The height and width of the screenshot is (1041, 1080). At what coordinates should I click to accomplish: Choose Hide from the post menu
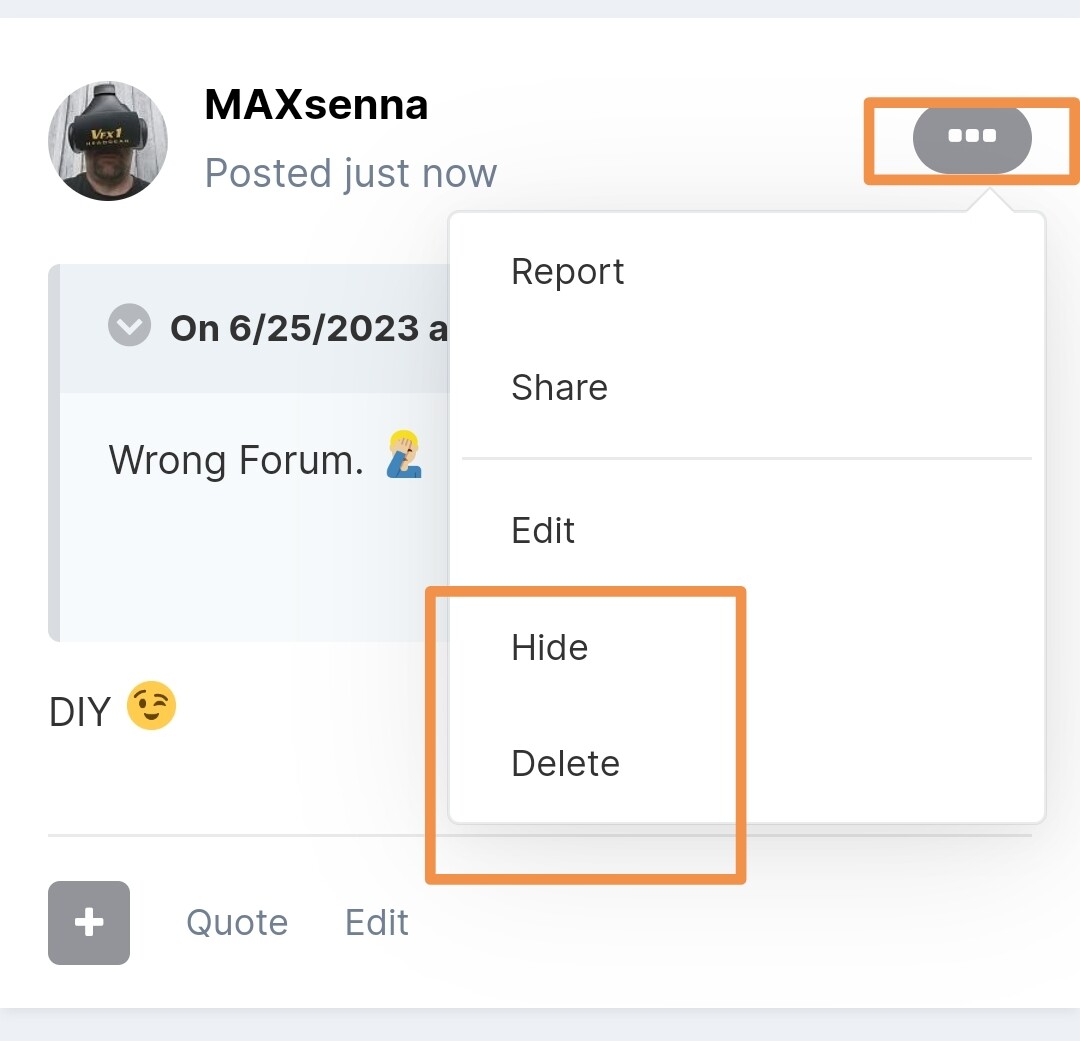[x=550, y=647]
